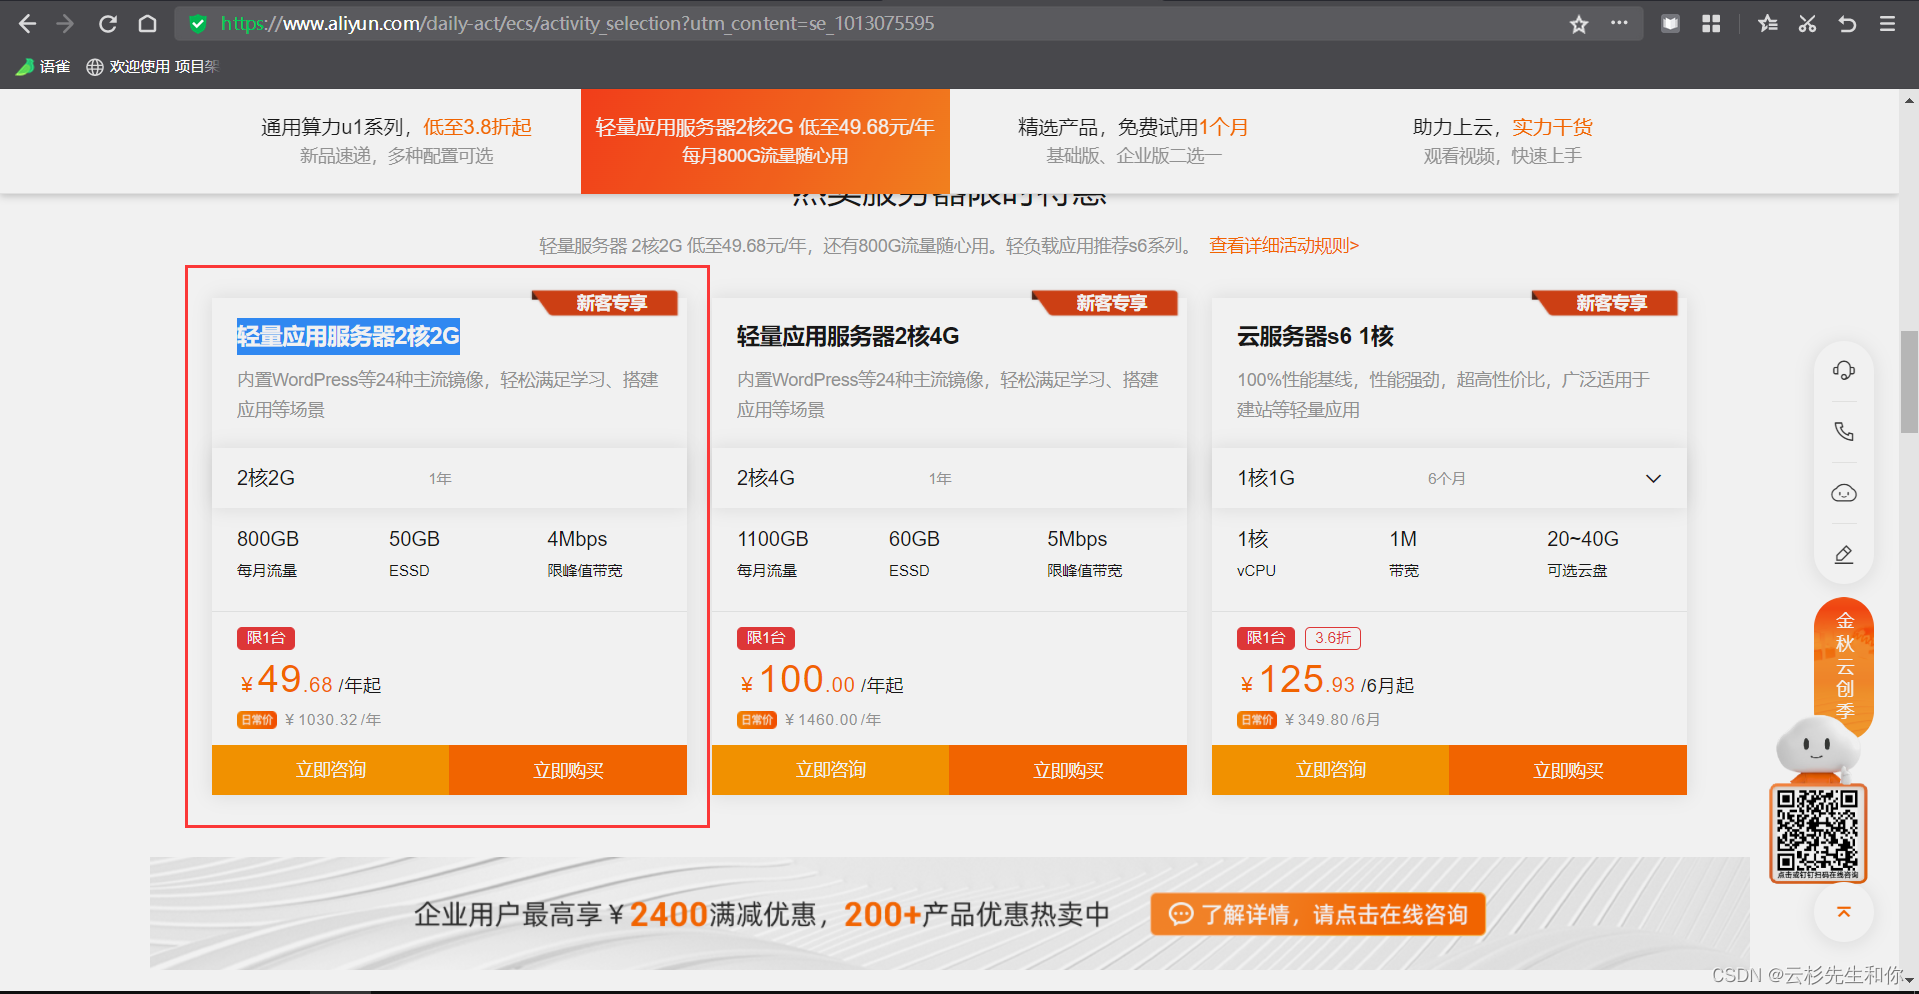Select the 轻量应用服务器2核2G 低至49.68元/年 tab
The image size is (1919, 994).
[x=765, y=141]
